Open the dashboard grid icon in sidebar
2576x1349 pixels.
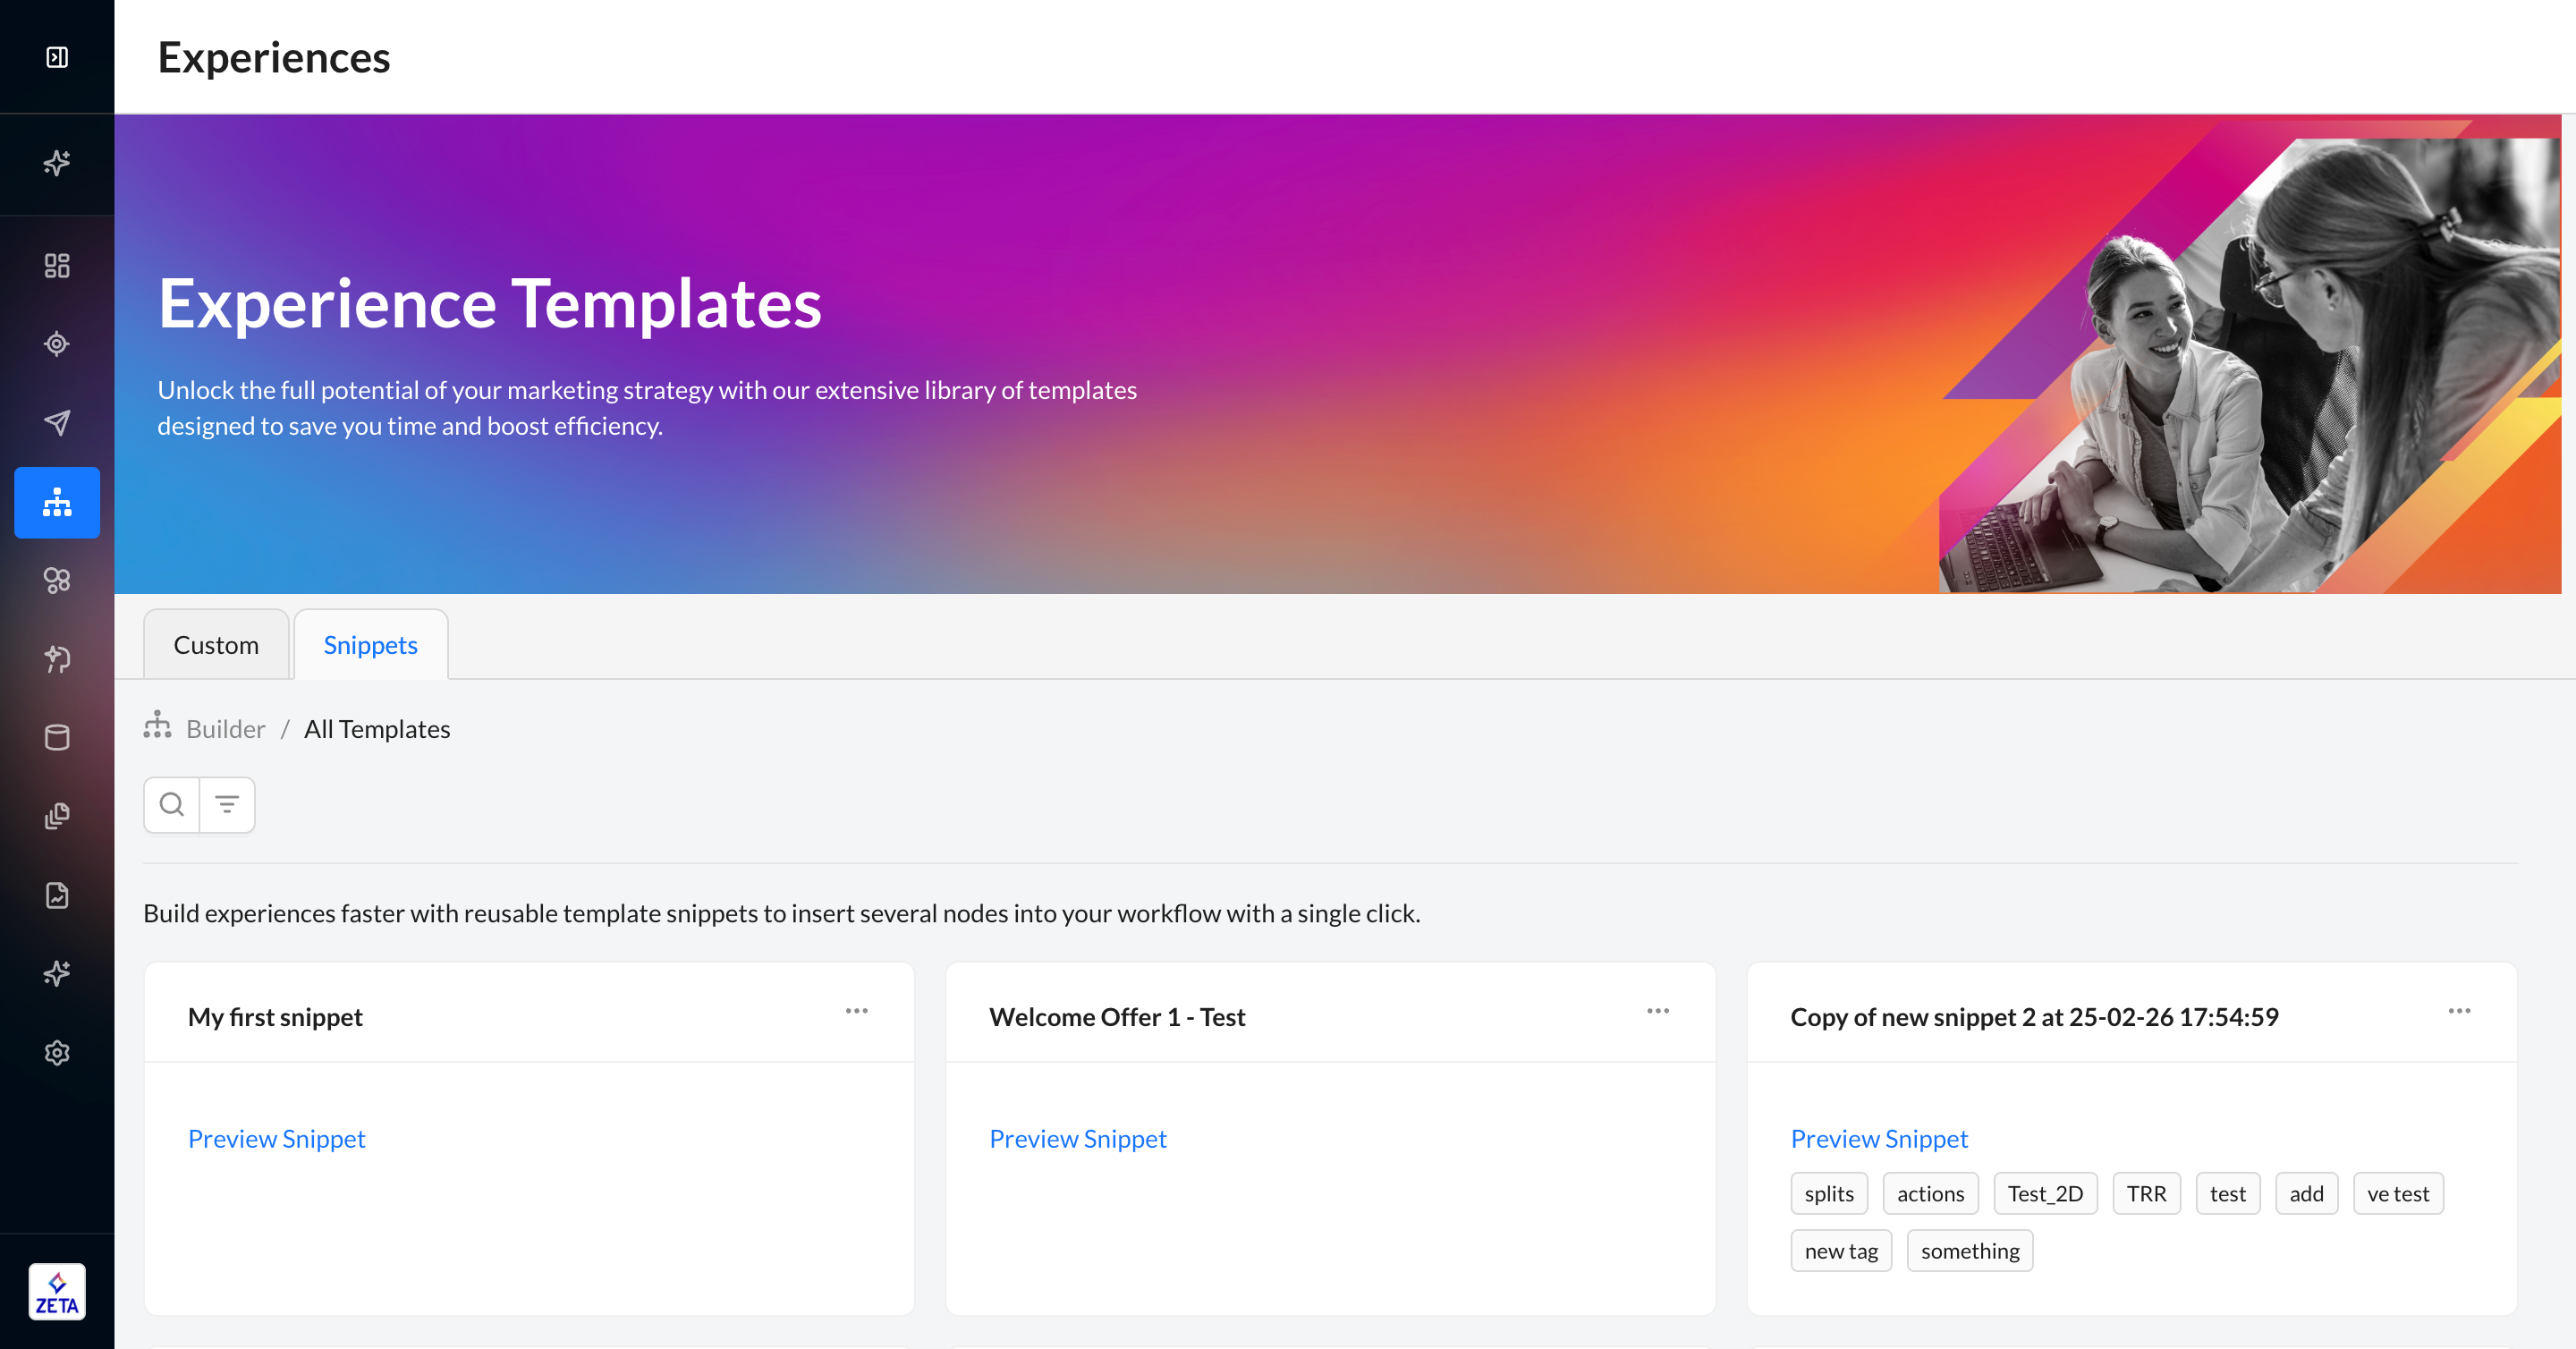pyautogui.click(x=57, y=265)
